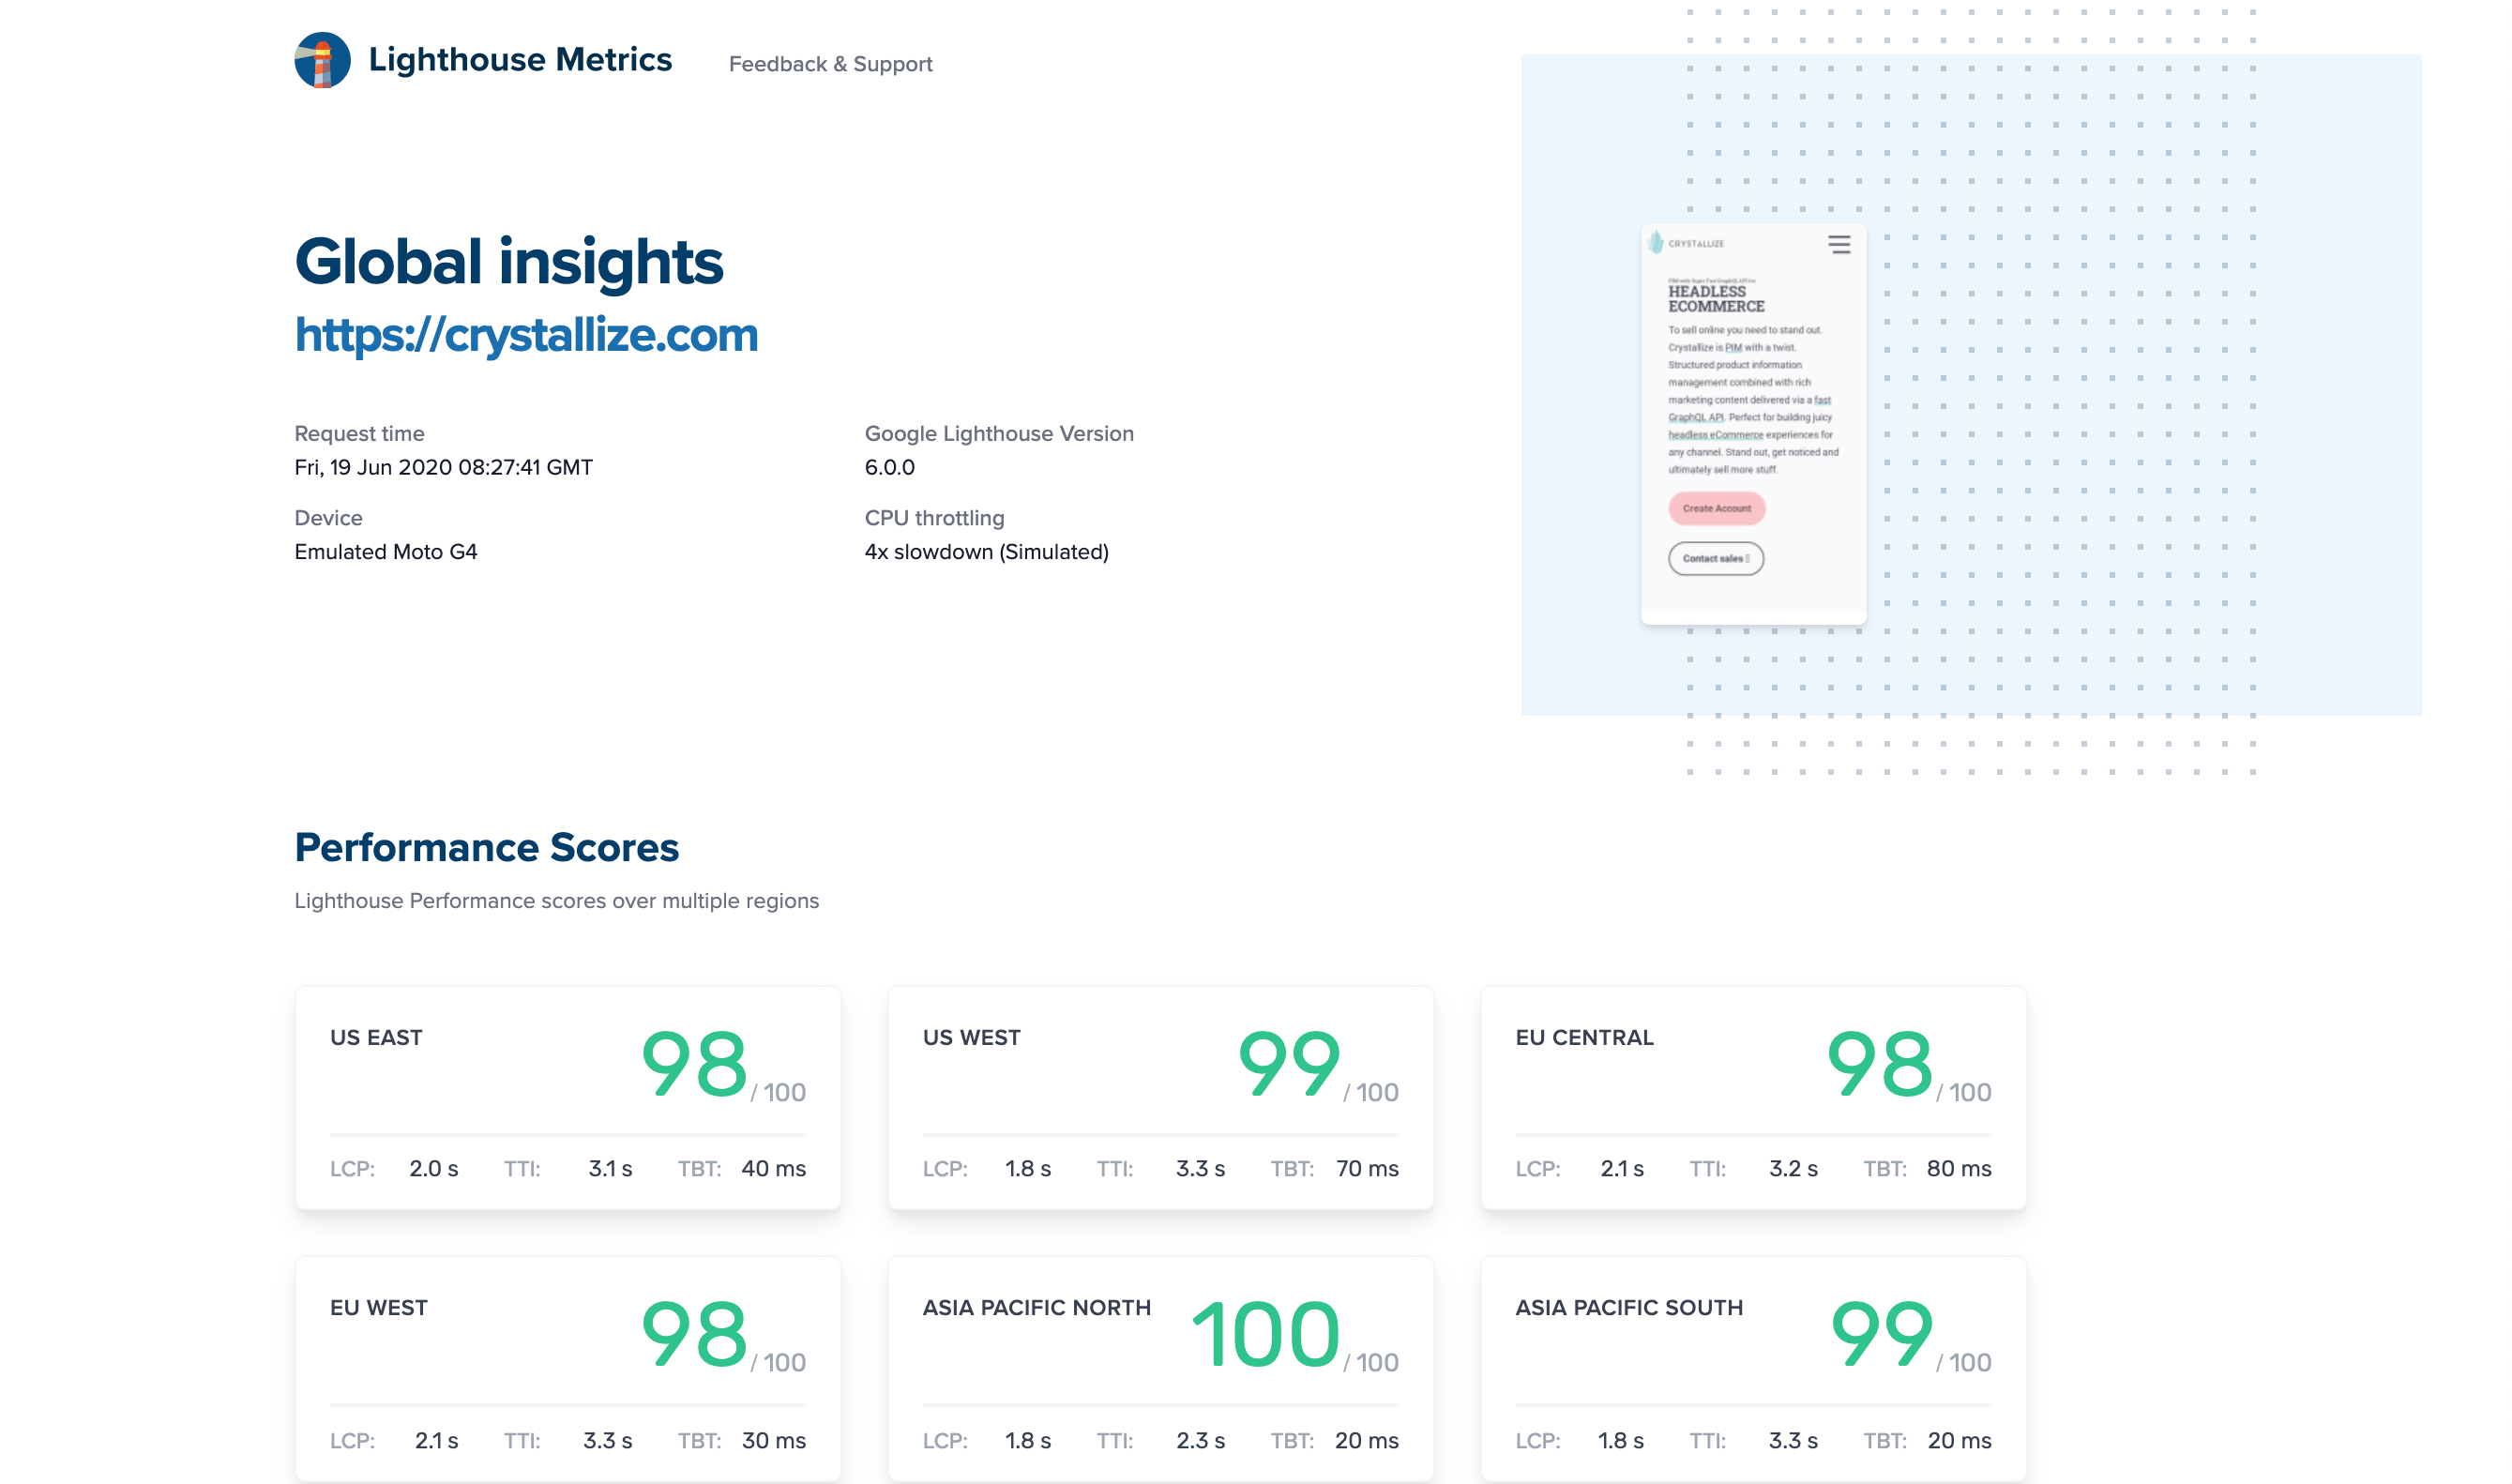Select the EU CENTRAL score card

tap(1753, 1098)
